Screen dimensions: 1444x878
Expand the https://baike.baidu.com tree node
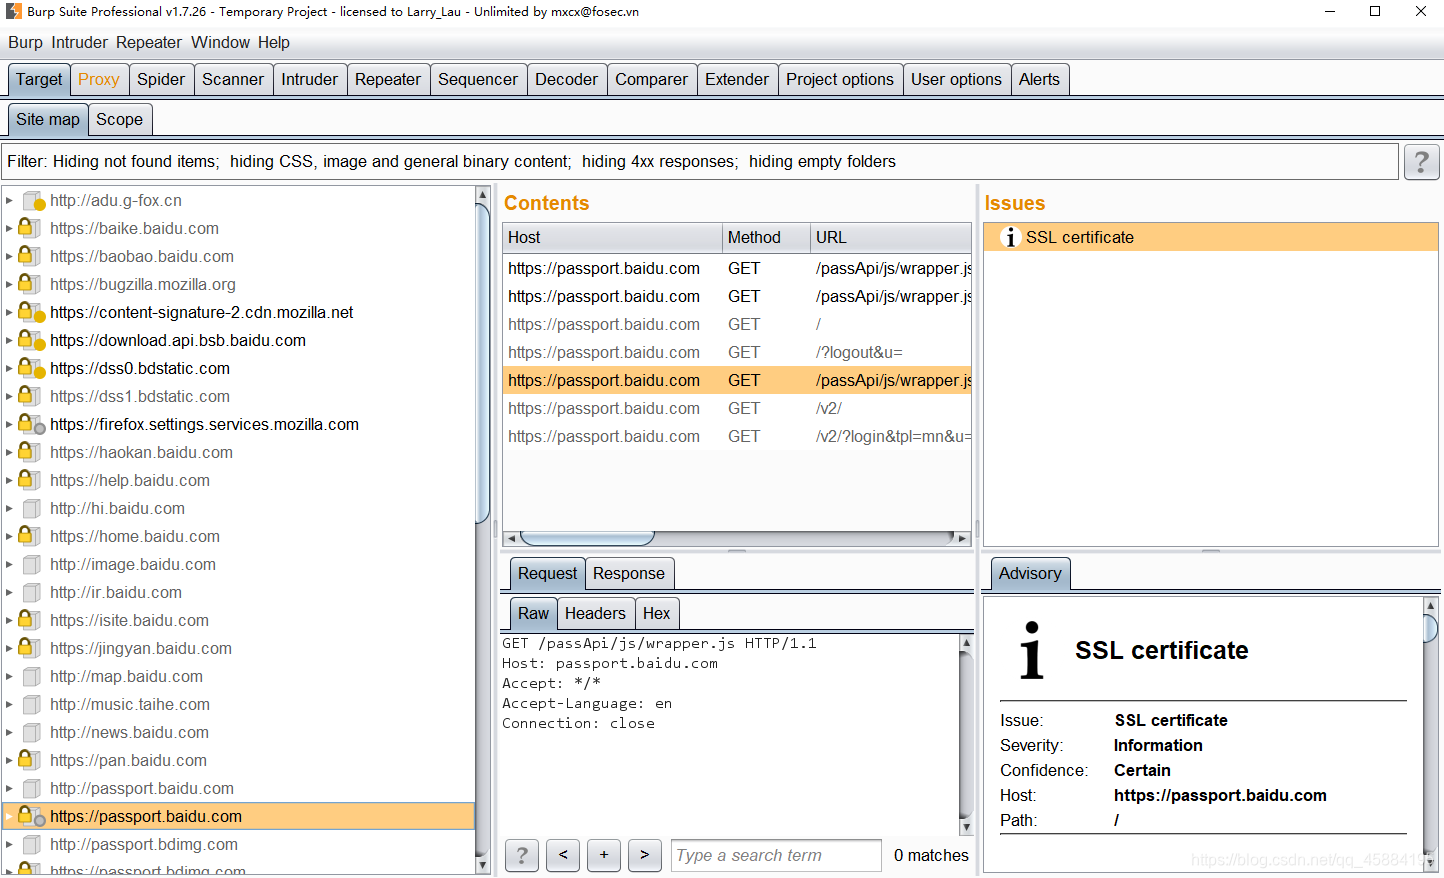point(9,228)
